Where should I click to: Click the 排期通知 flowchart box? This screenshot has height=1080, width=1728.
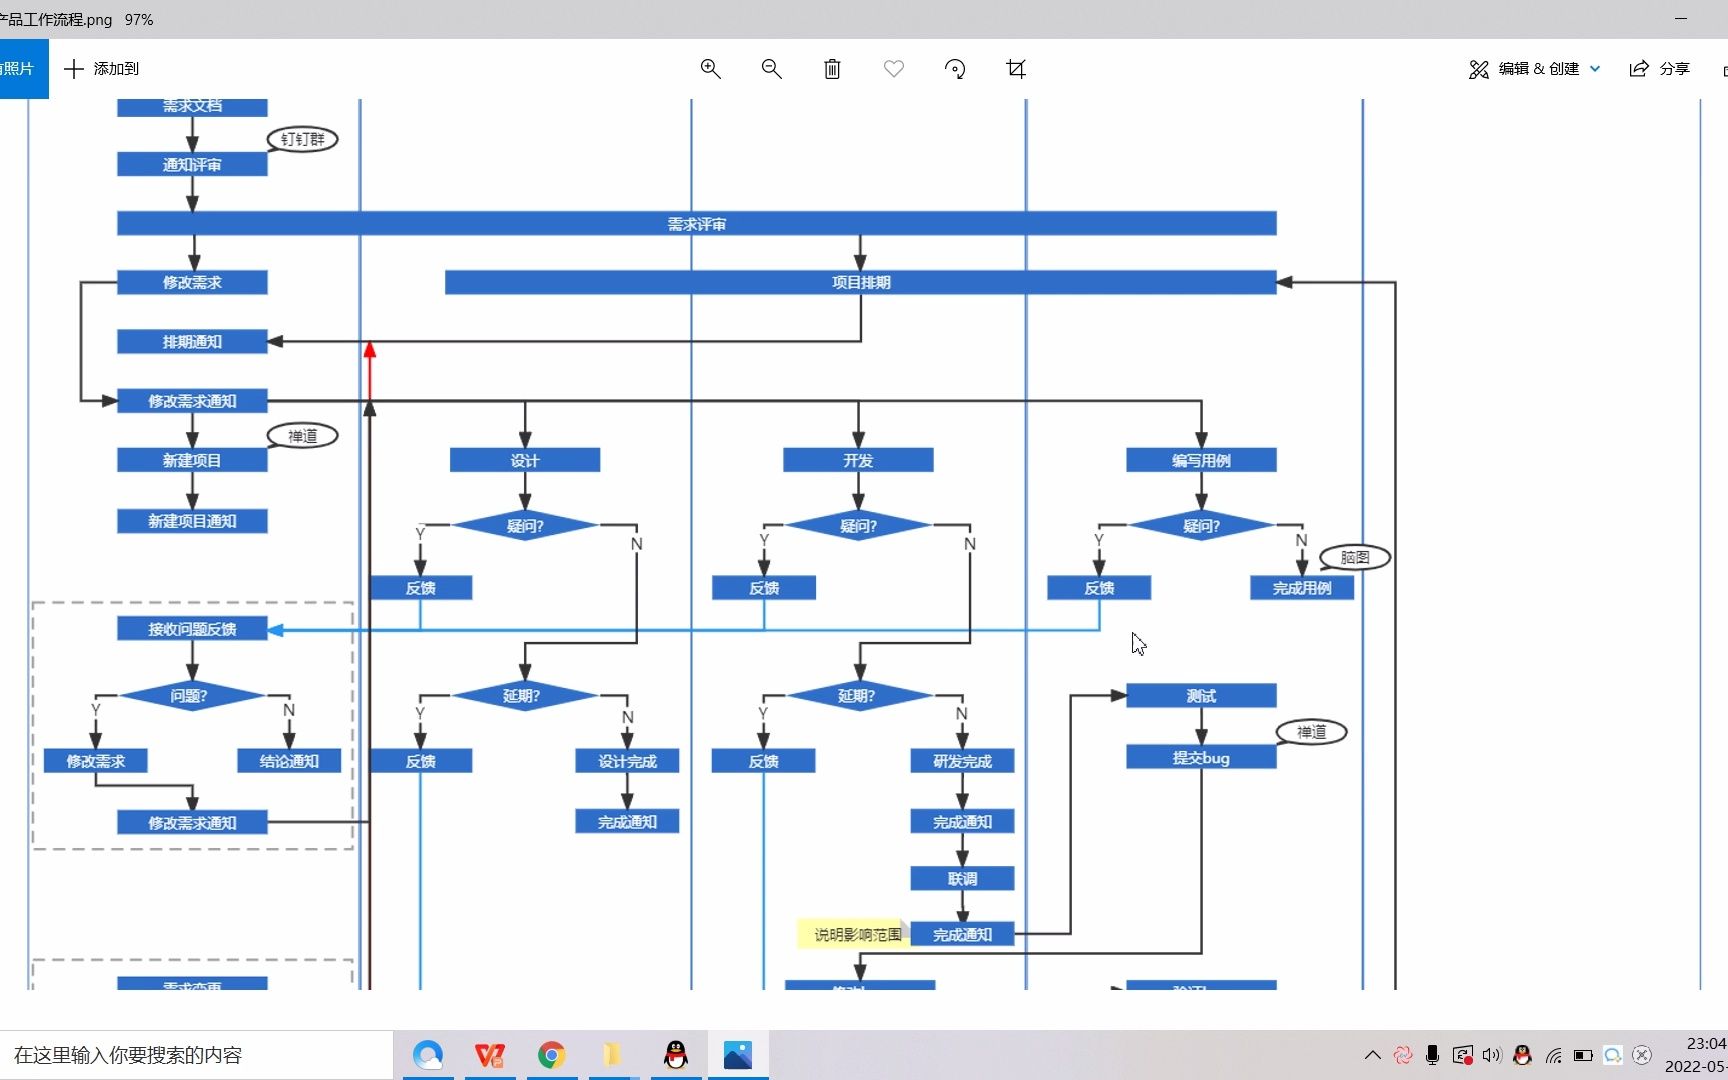pyautogui.click(x=192, y=341)
